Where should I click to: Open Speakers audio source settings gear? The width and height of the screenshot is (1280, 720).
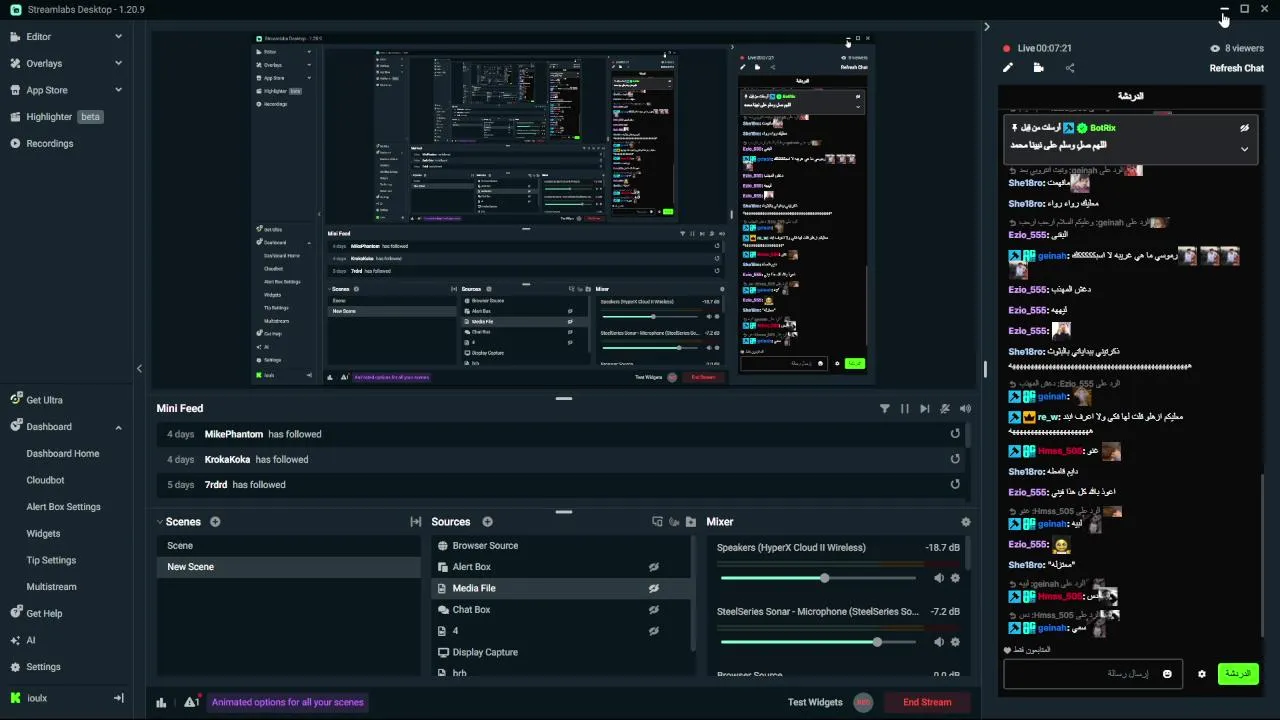point(955,578)
